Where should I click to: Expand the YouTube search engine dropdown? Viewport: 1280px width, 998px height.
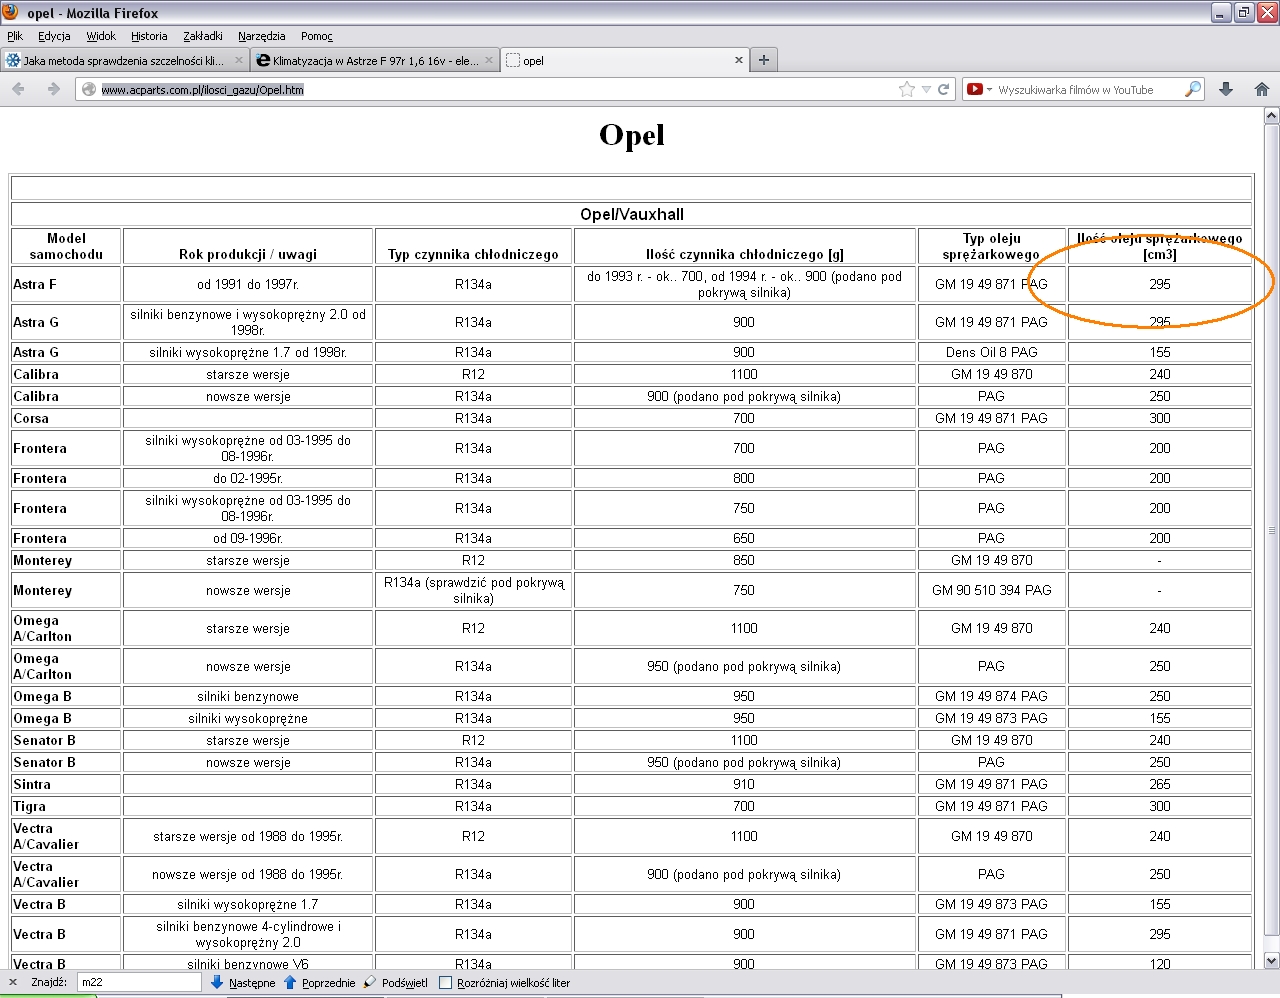pyautogui.click(x=989, y=90)
